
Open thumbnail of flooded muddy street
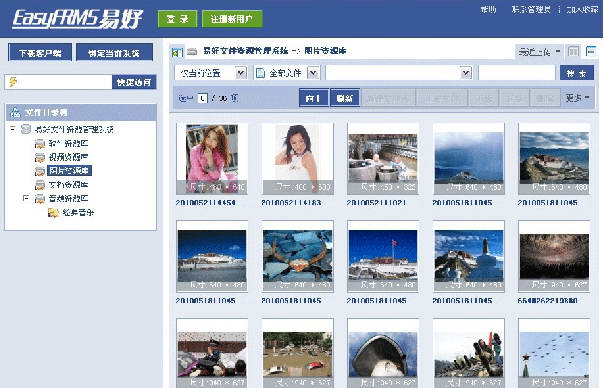(x=297, y=353)
